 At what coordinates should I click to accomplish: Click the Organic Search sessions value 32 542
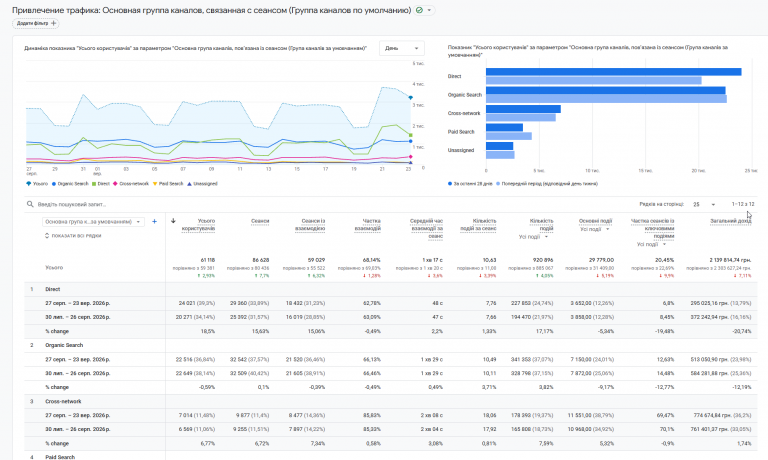coord(239,359)
